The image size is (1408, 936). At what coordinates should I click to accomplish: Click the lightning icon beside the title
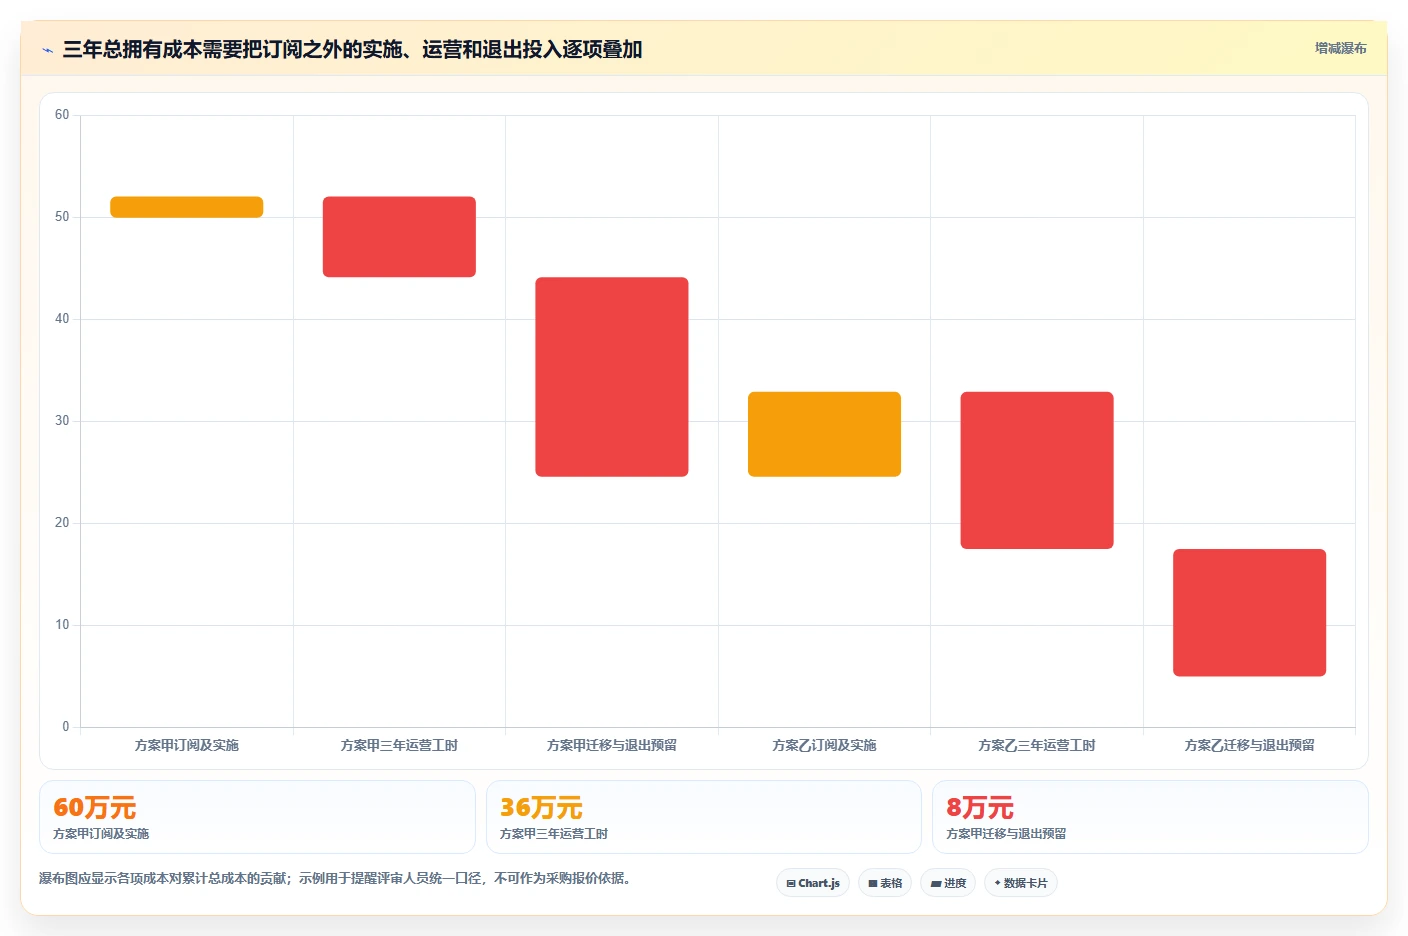coord(47,50)
